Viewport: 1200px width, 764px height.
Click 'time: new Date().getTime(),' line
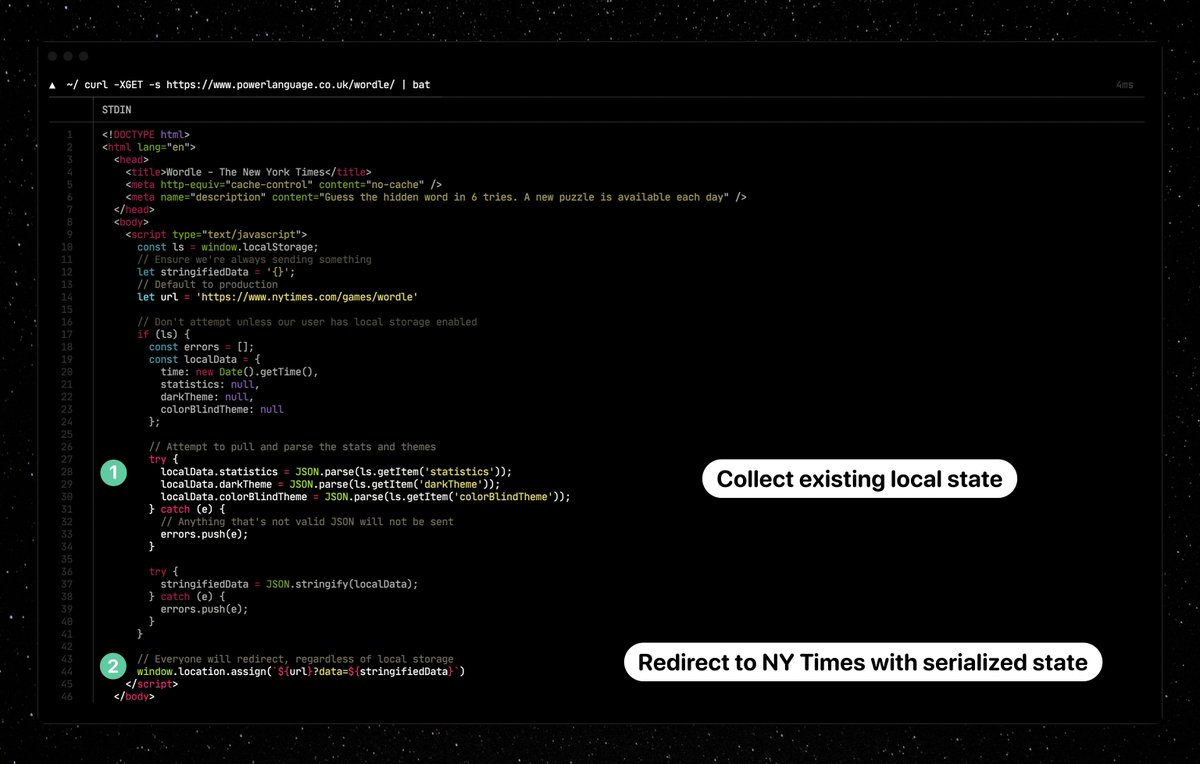pyautogui.click(x=239, y=371)
